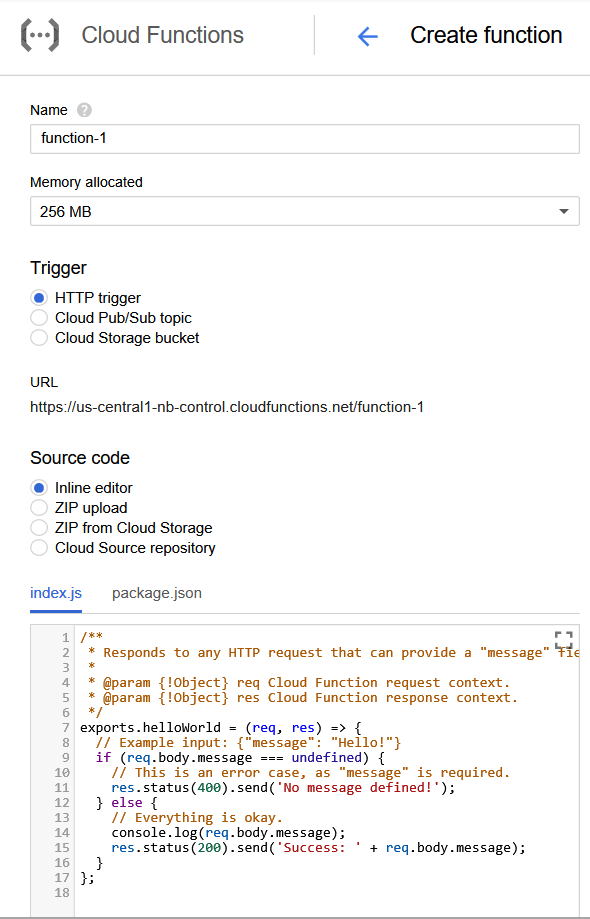Screen dimensions: 590x919
Task: Switch to the package.json tab
Action: tap(156, 593)
